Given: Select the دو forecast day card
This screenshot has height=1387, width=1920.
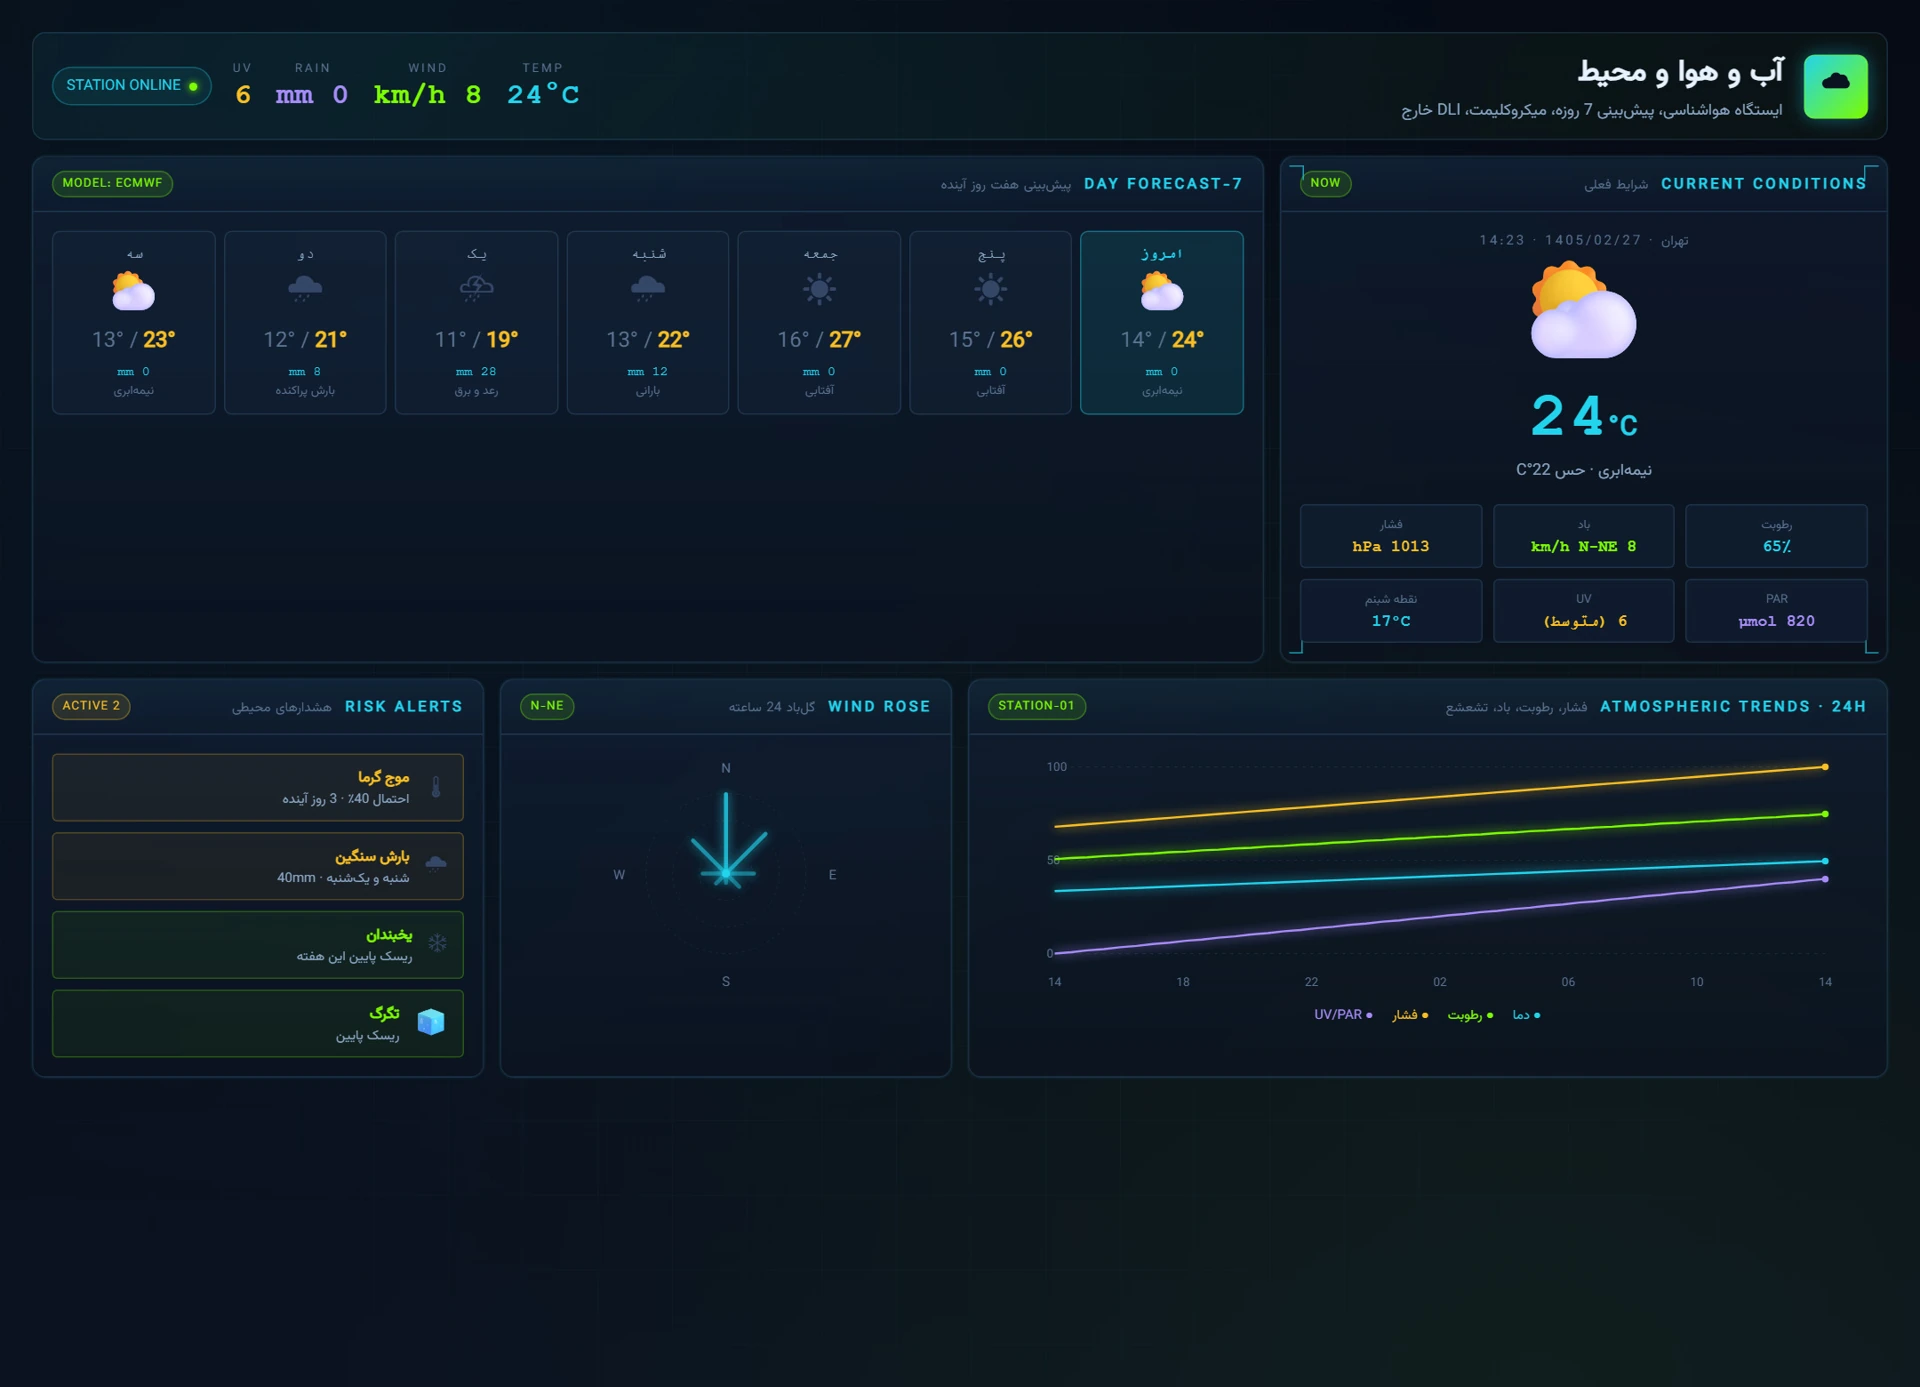Looking at the screenshot, I should 305,322.
